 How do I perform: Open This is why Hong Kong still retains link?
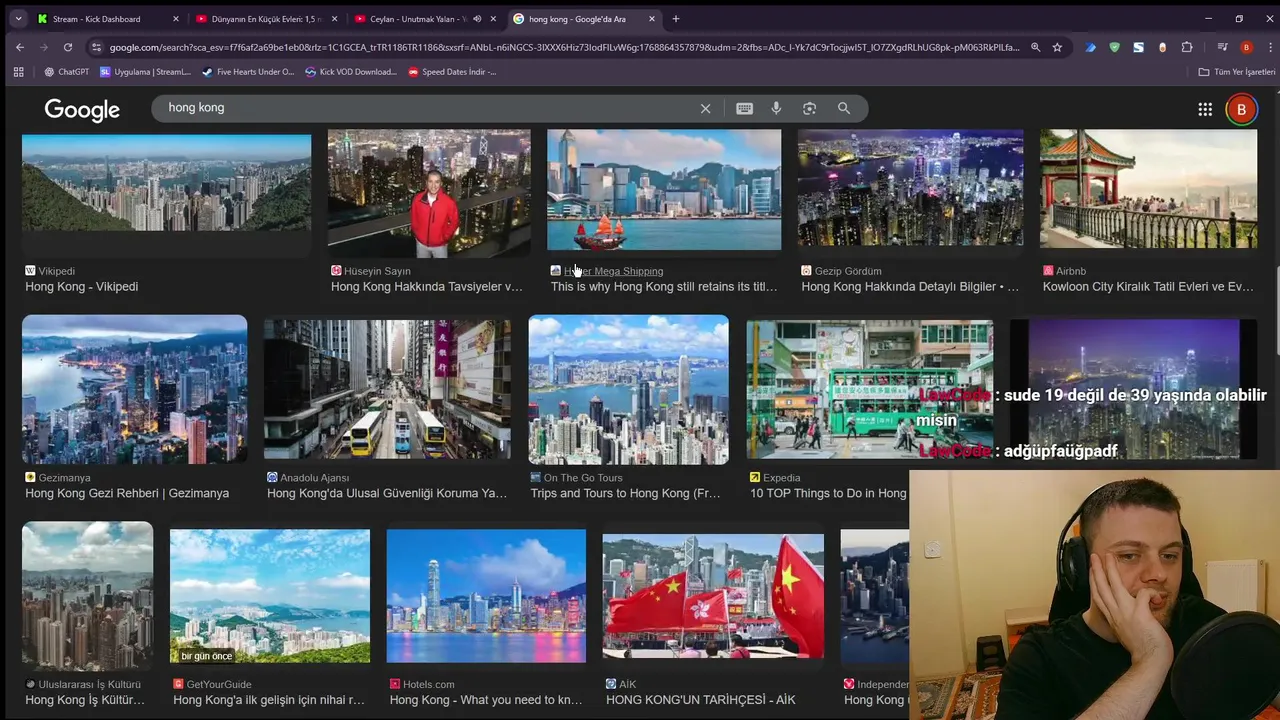click(x=664, y=287)
